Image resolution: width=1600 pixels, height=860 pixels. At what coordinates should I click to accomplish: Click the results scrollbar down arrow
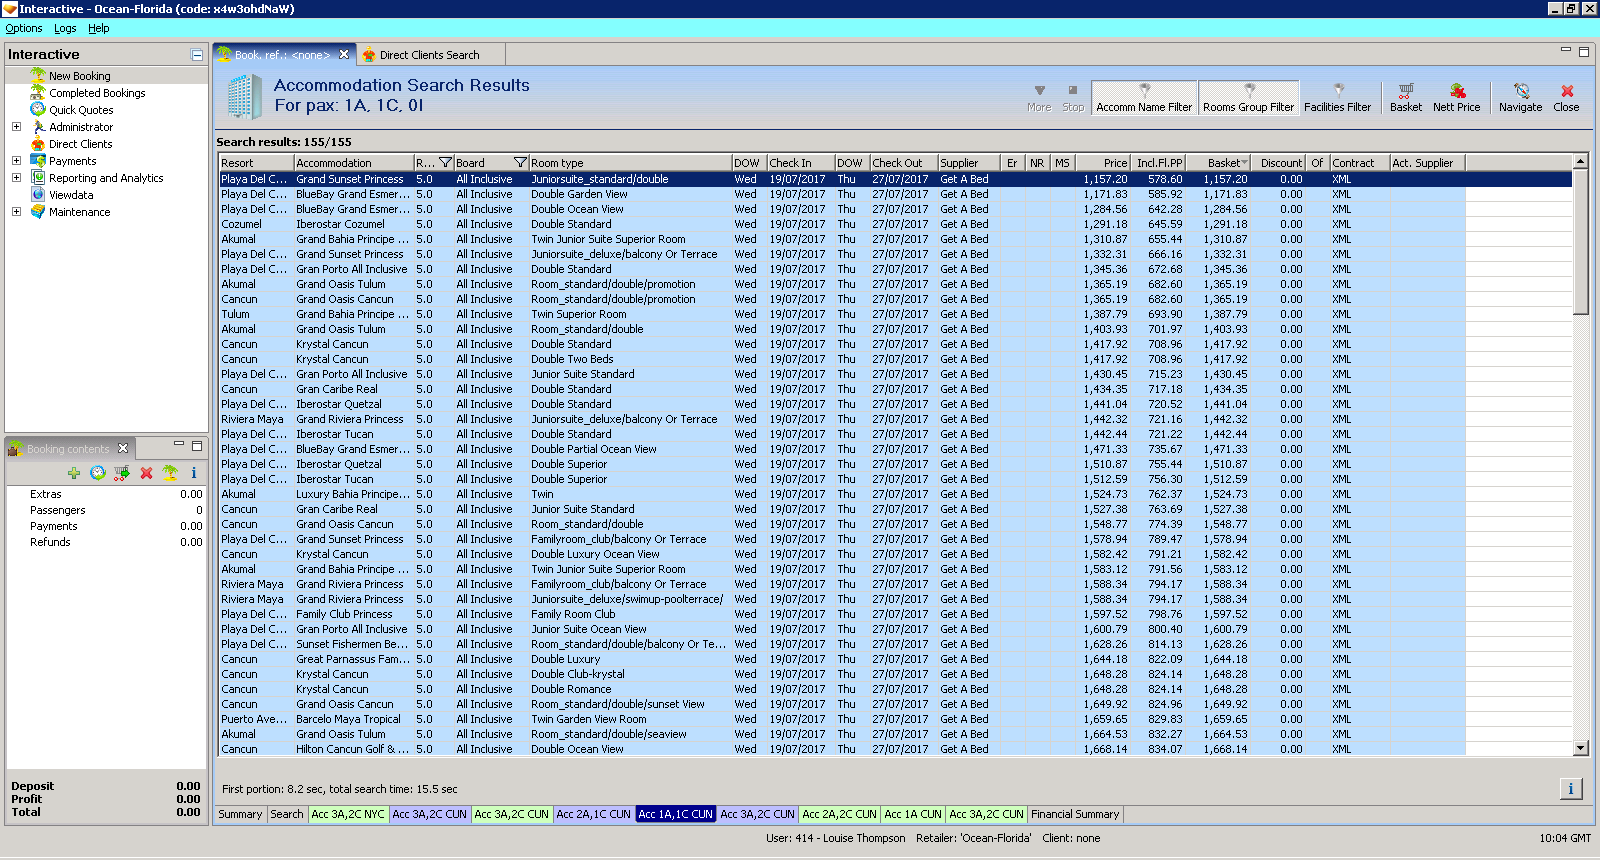coord(1580,748)
